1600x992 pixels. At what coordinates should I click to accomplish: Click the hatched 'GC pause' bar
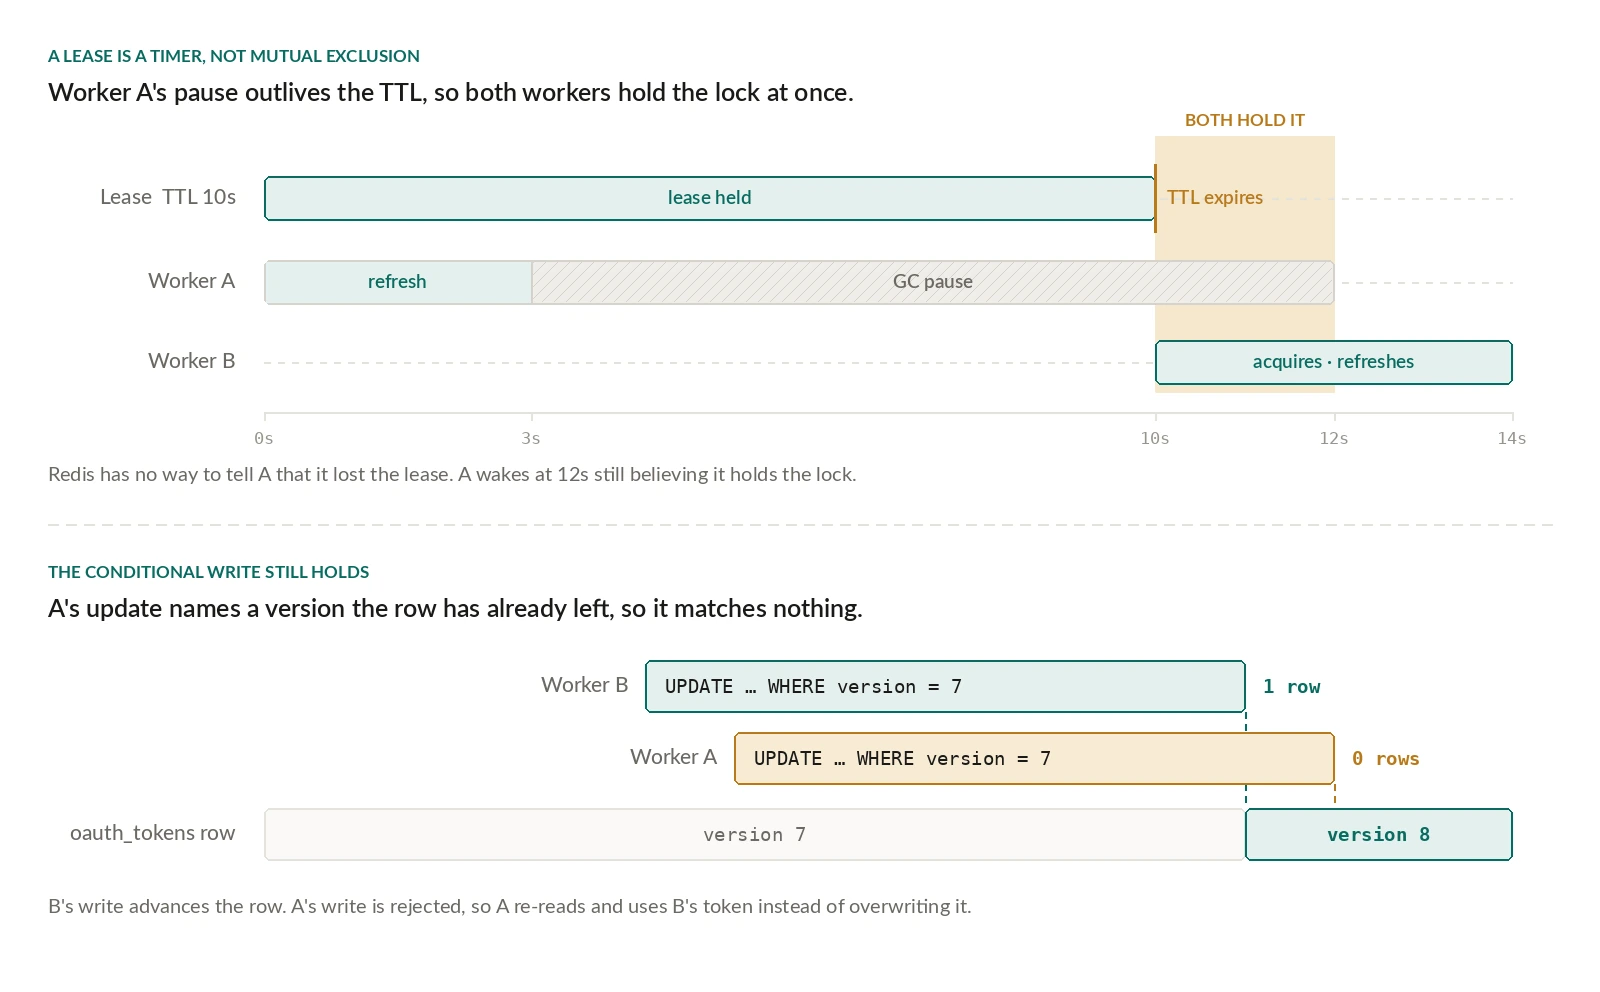[x=933, y=282]
